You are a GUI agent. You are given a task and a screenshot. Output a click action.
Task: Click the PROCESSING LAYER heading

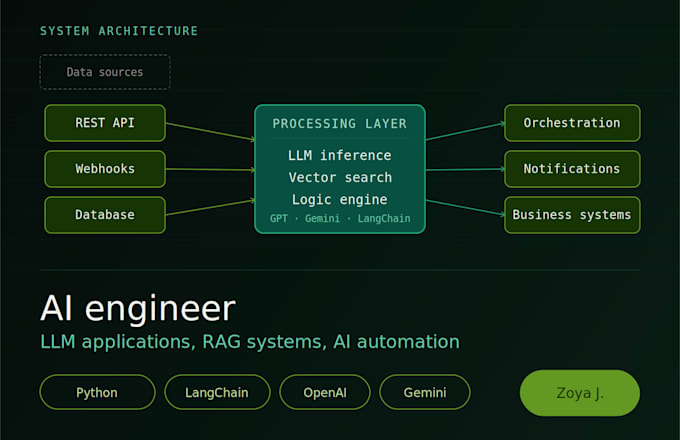coord(340,124)
